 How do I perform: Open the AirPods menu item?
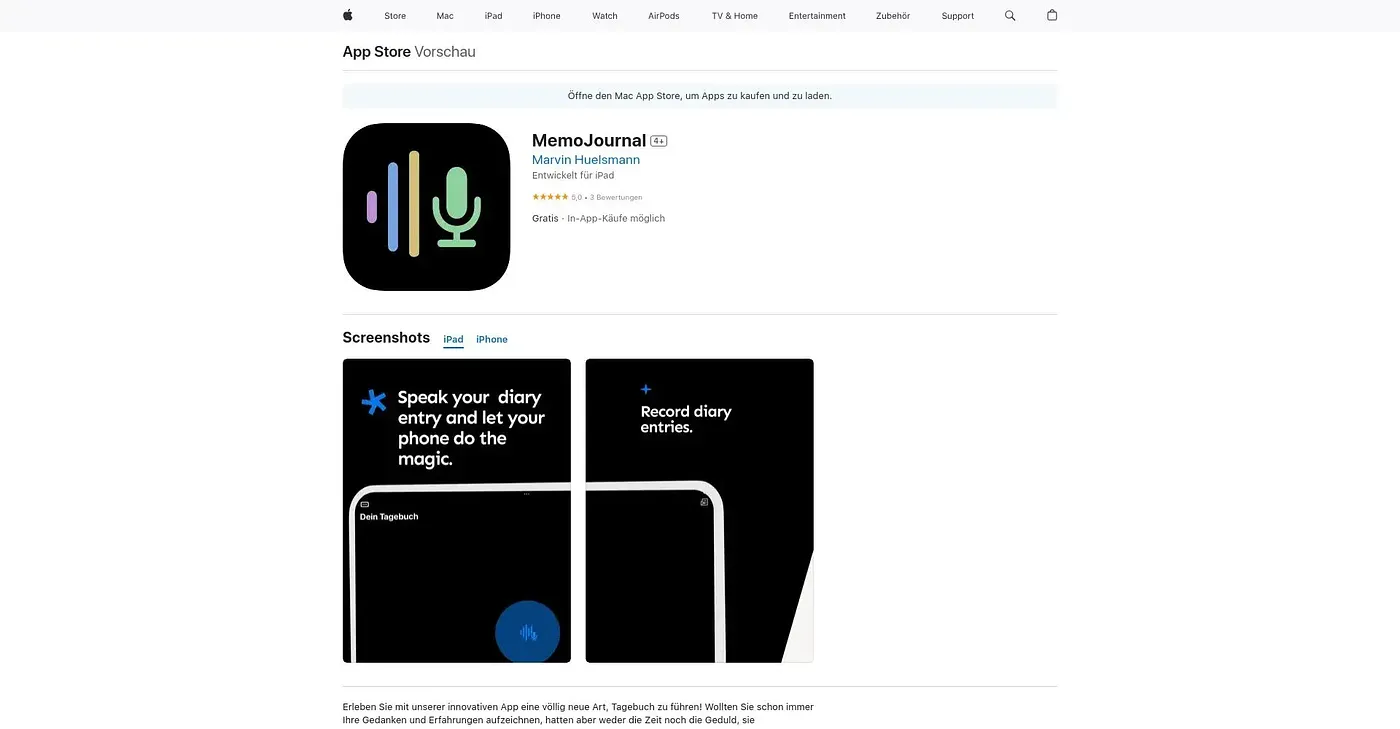click(664, 16)
